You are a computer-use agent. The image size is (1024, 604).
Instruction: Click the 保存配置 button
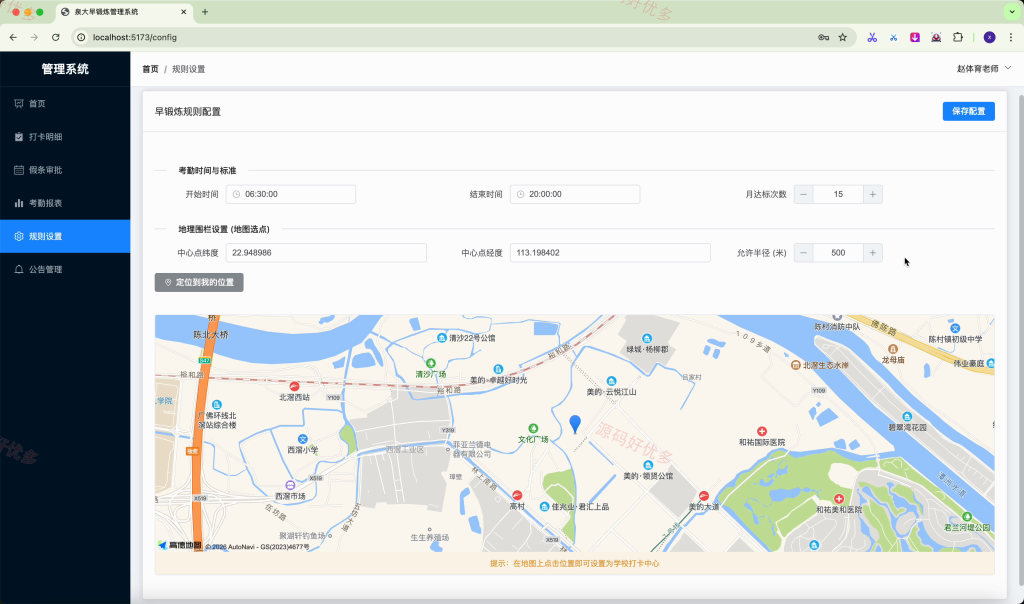[x=968, y=111]
